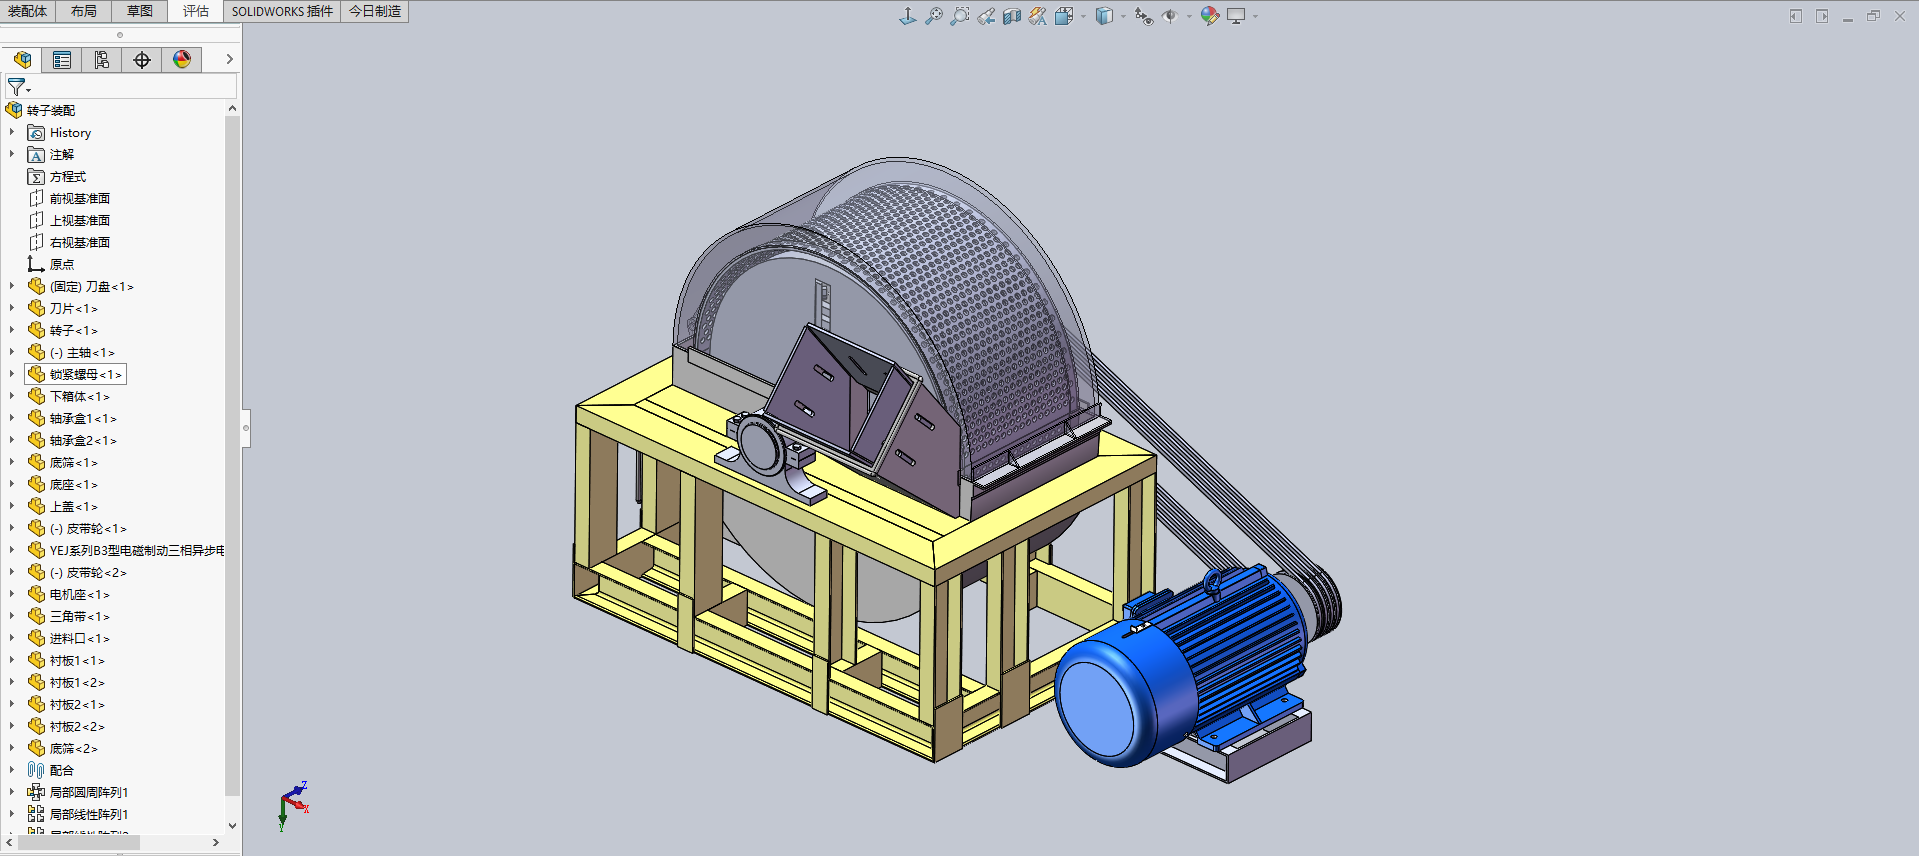
Task: Expand the 注解 node
Action: (x=12, y=154)
